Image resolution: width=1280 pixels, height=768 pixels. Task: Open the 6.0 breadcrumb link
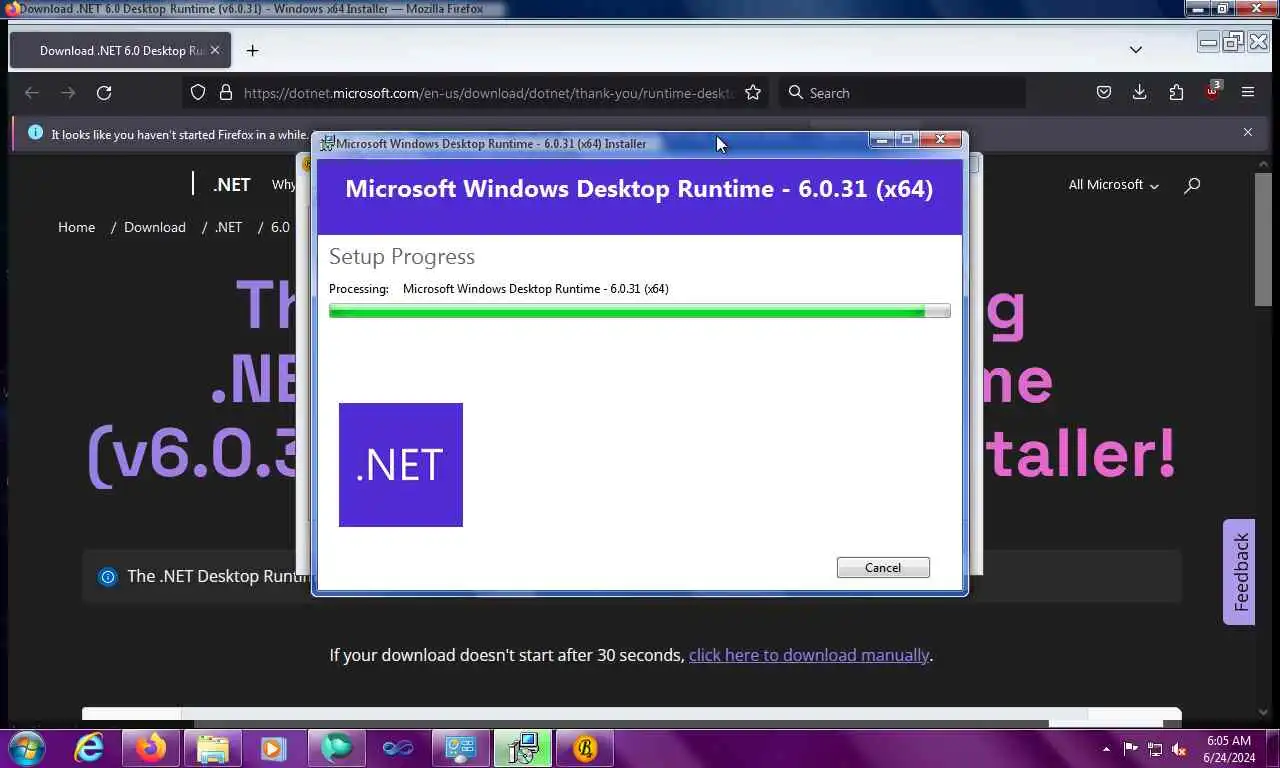[280, 227]
